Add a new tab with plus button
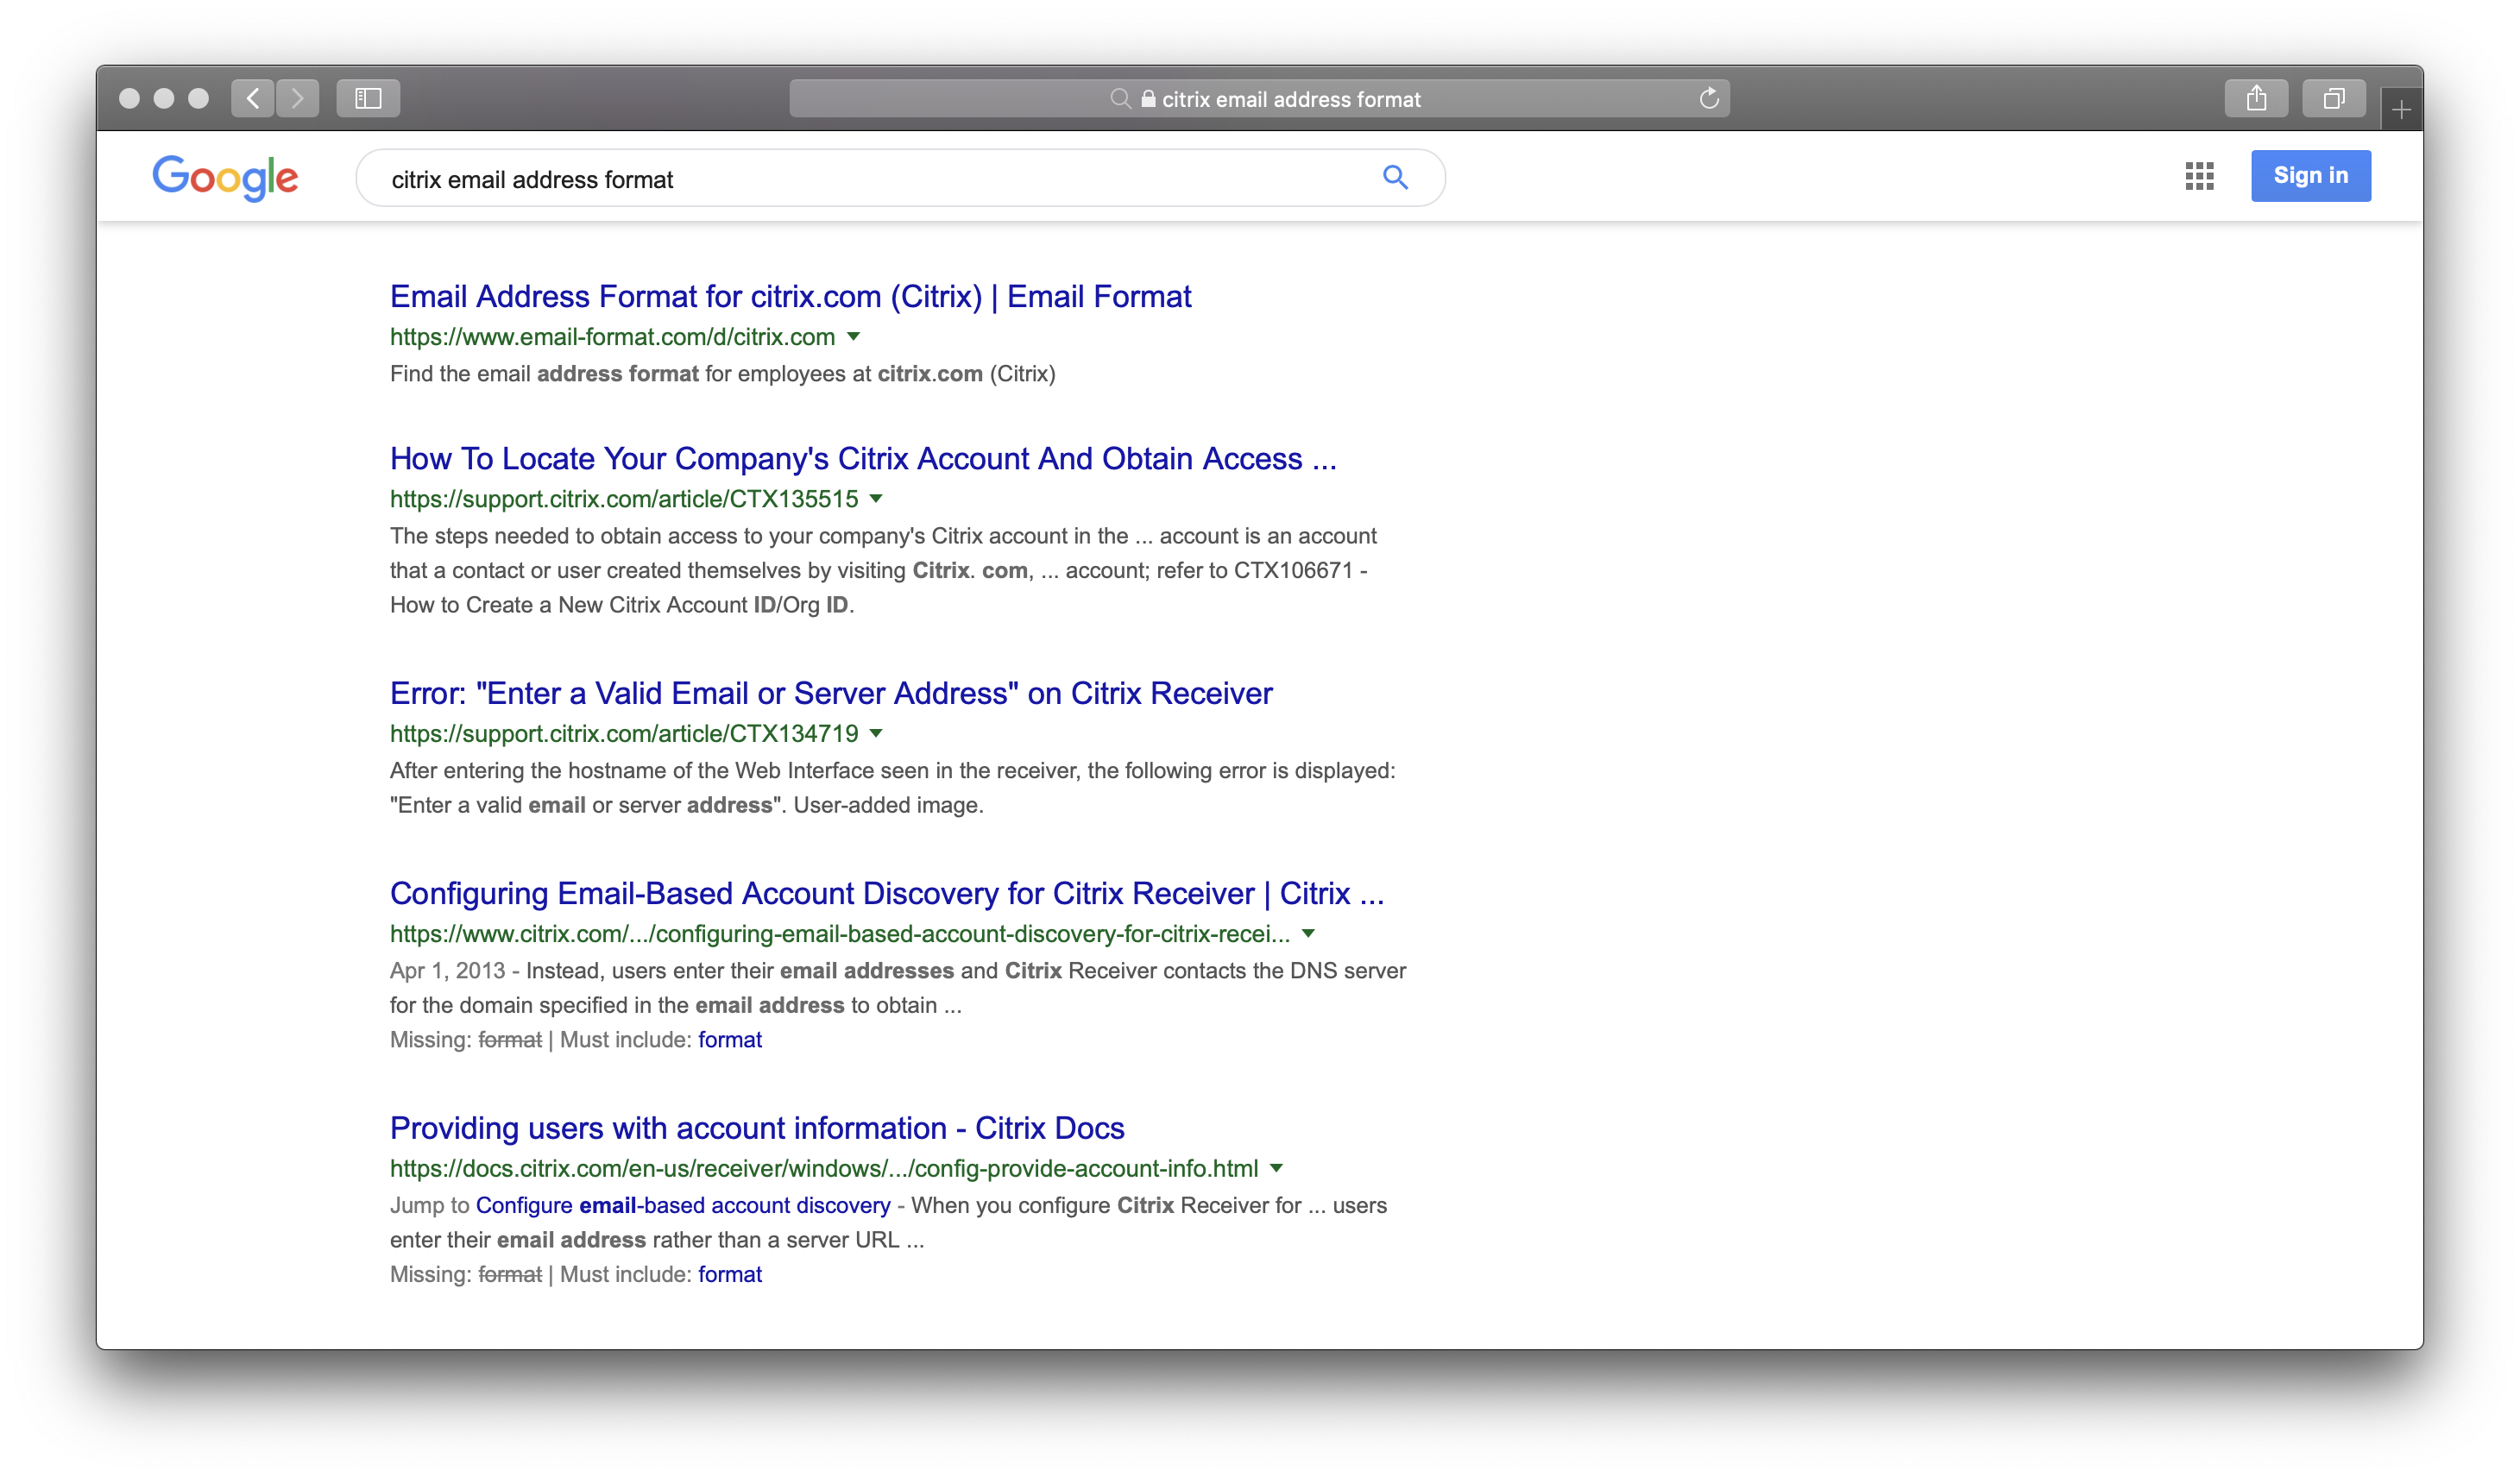Screen dimensions: 2520x1477 click(2401, 110)
